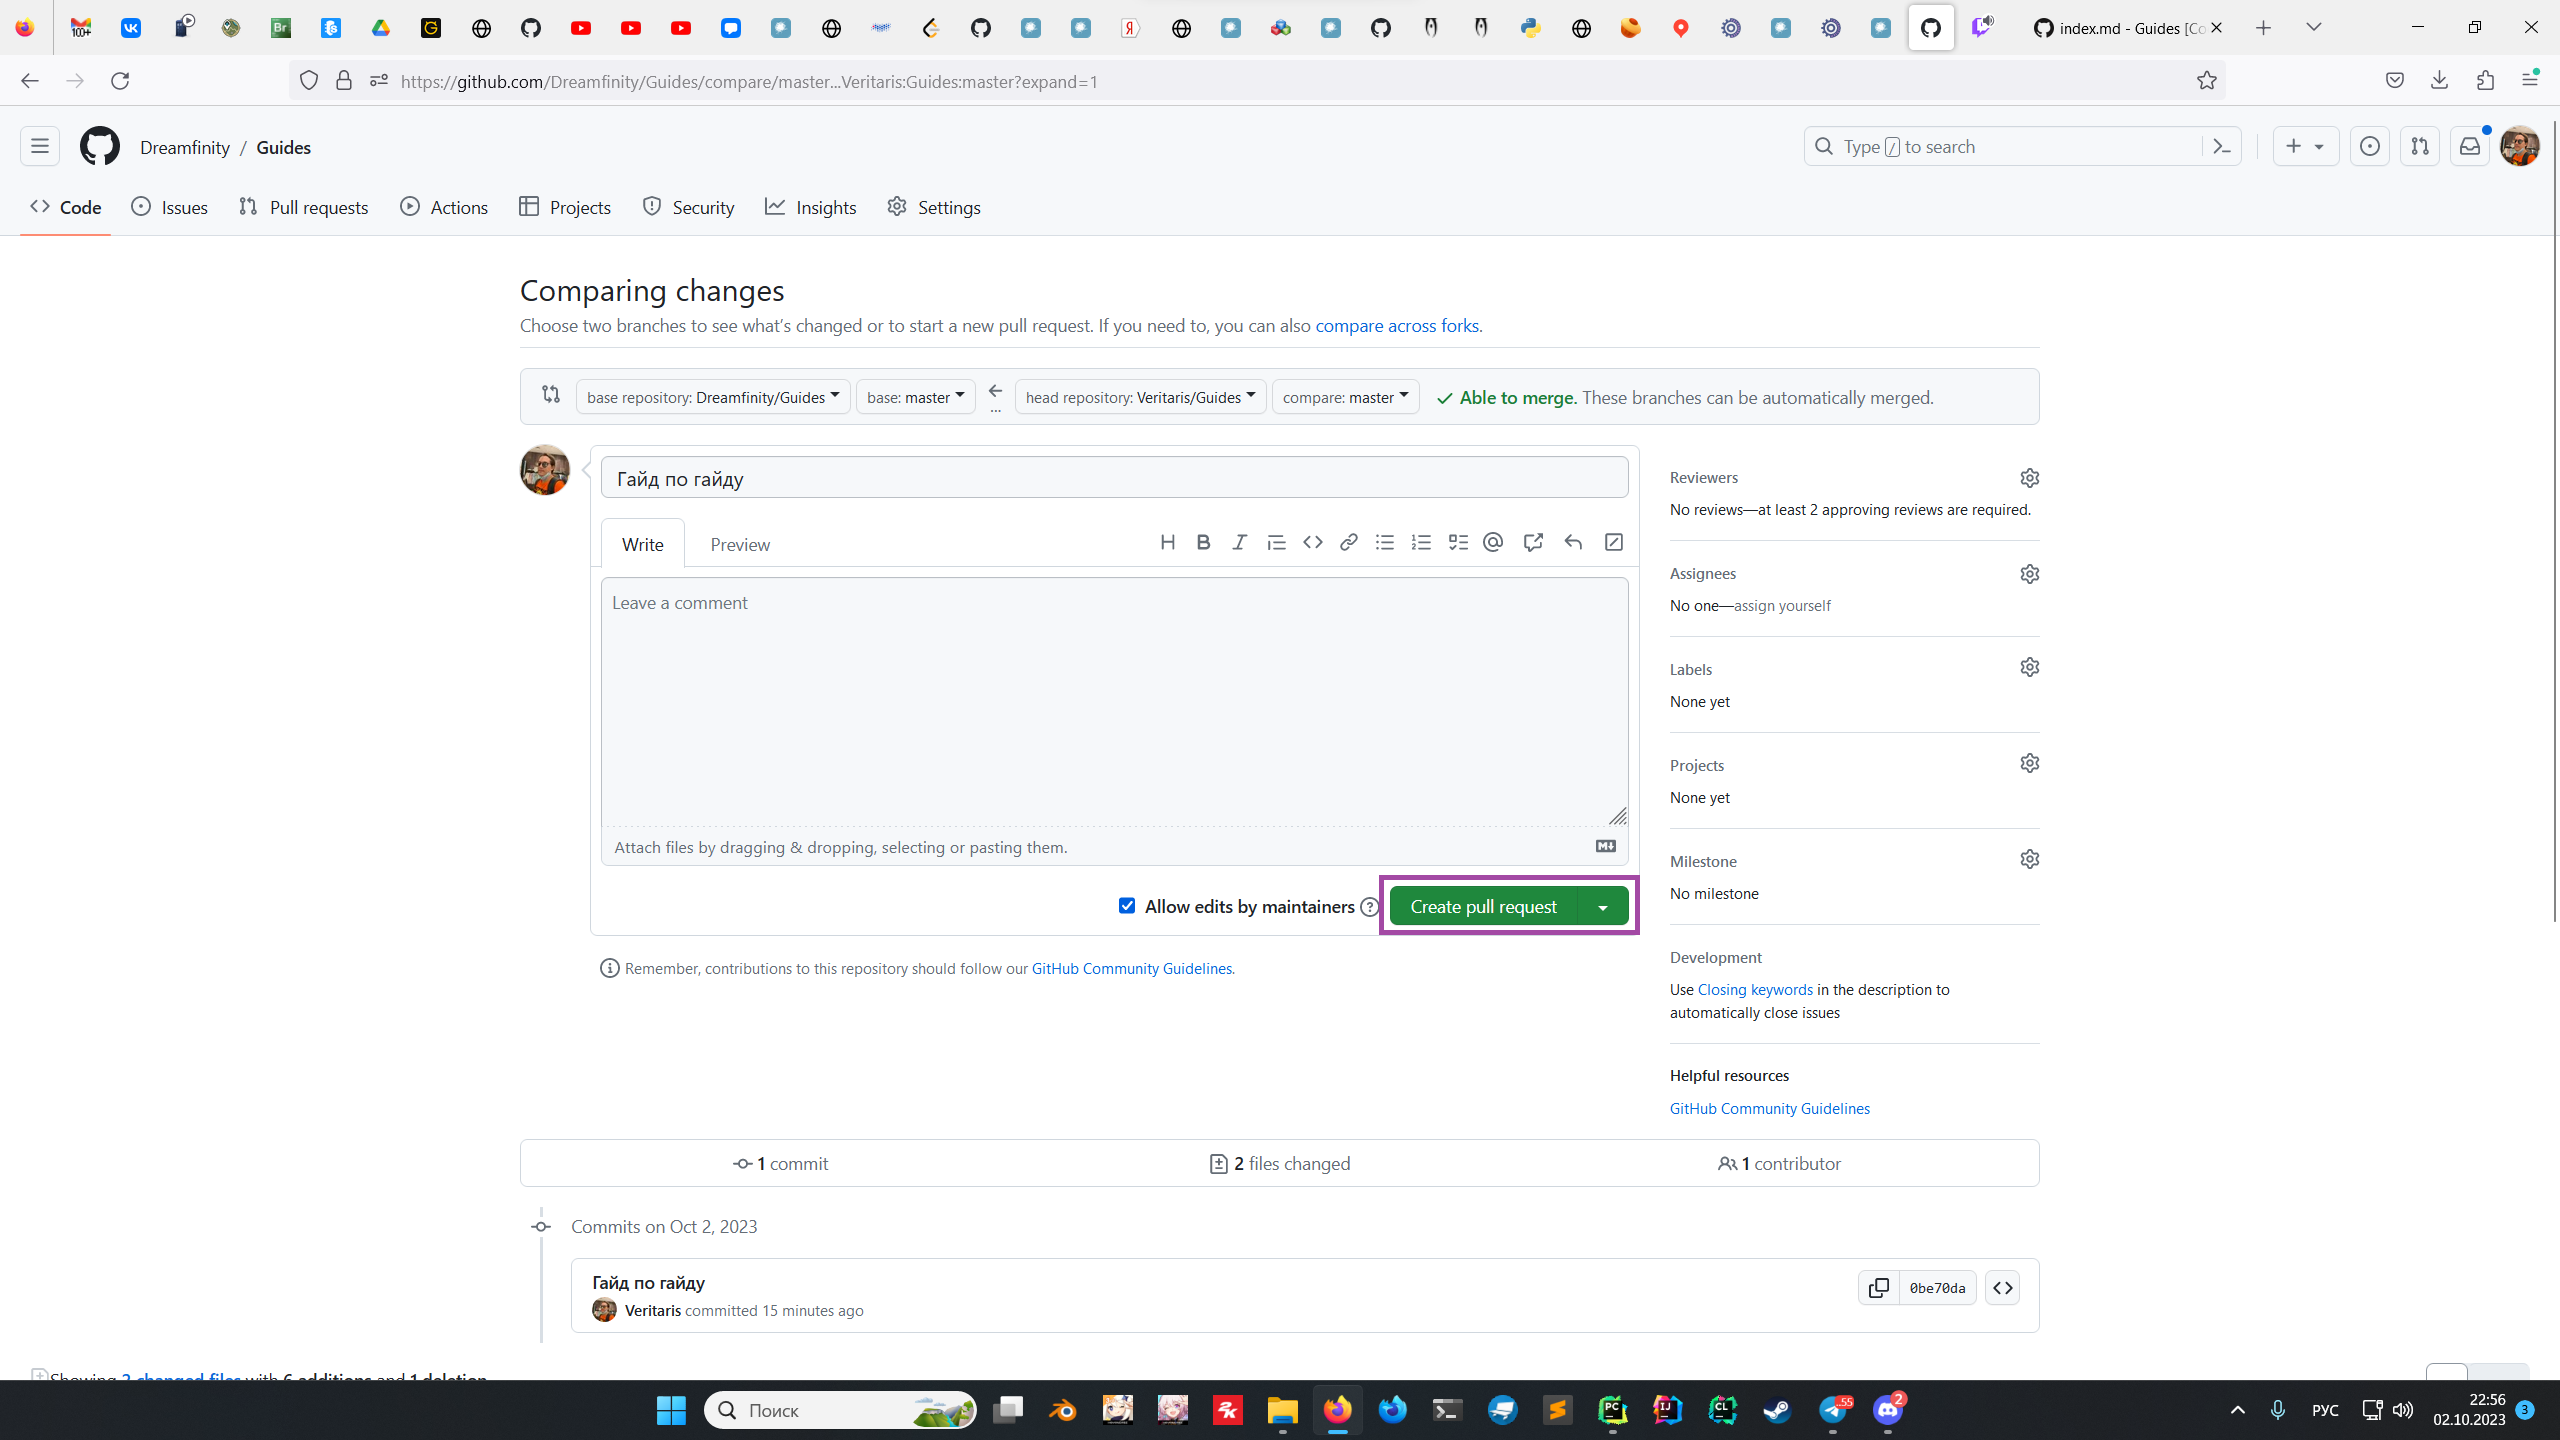This screenshot has height=1440, width=2560.
Task: Click the Create pull request button
Action: tap(1483, 907)
